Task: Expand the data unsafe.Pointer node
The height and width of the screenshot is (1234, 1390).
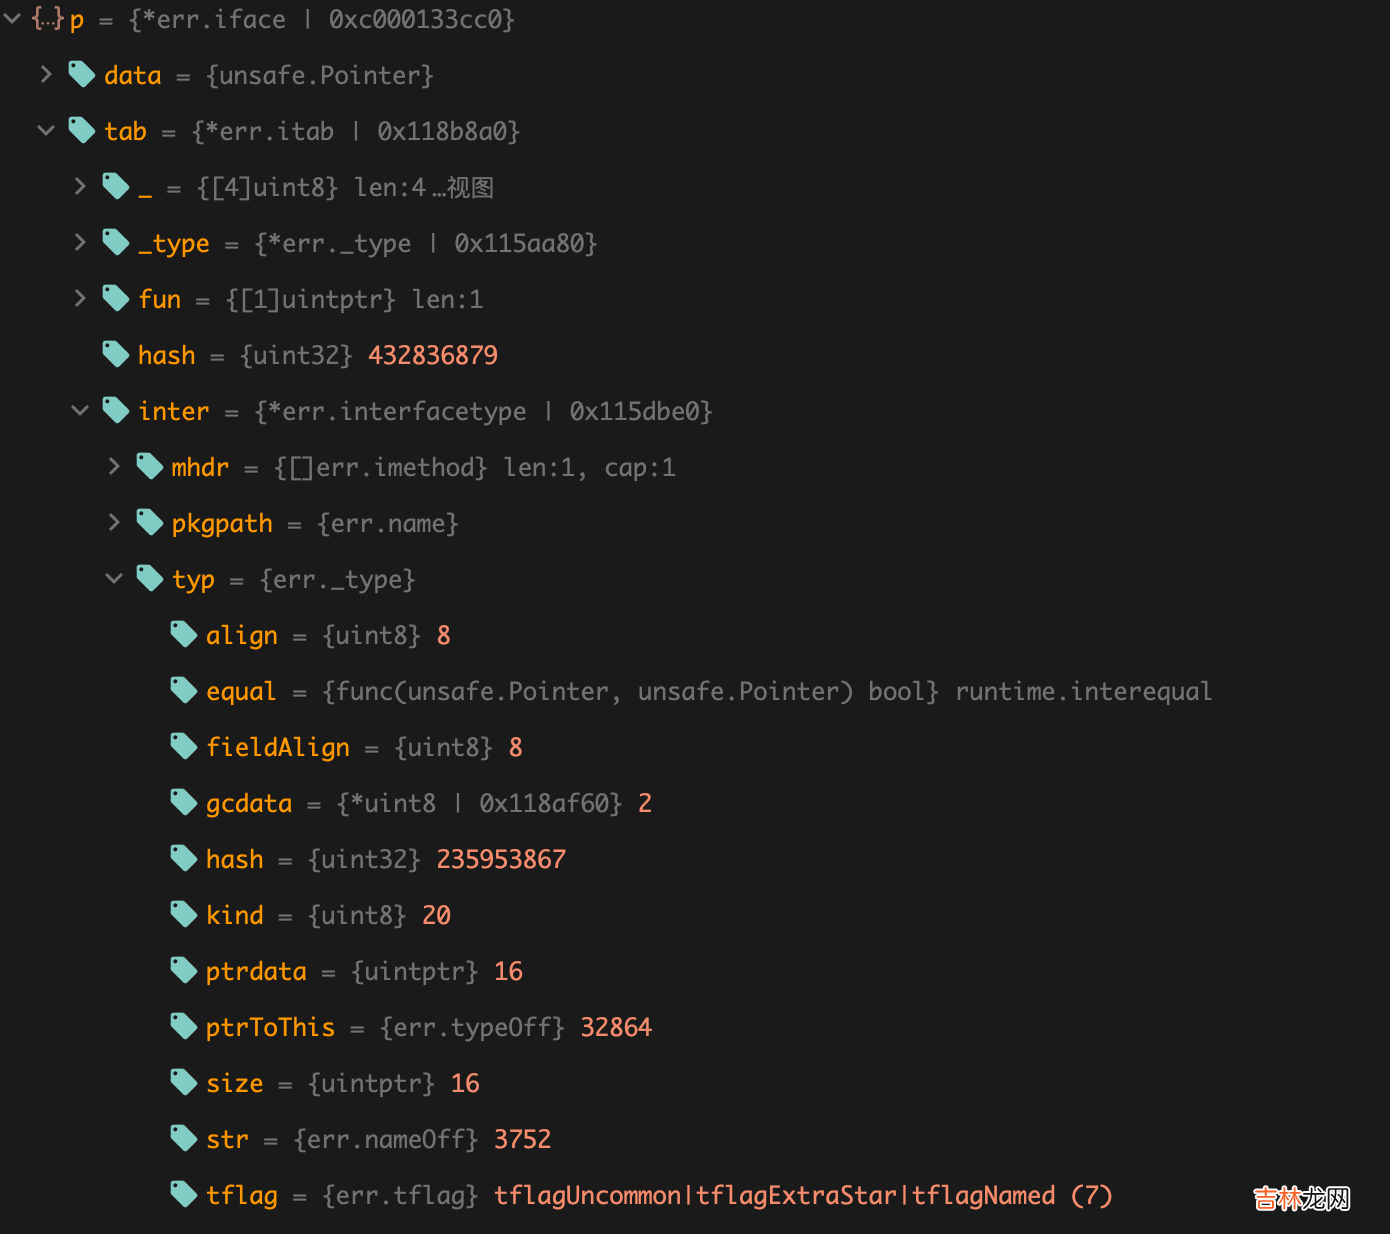Action: pyautogui.click(x=46, y=74)
